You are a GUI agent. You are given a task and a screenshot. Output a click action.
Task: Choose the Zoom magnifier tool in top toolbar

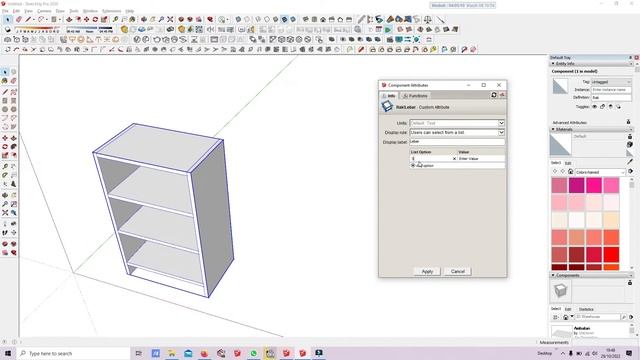click(x=161, y=19)
